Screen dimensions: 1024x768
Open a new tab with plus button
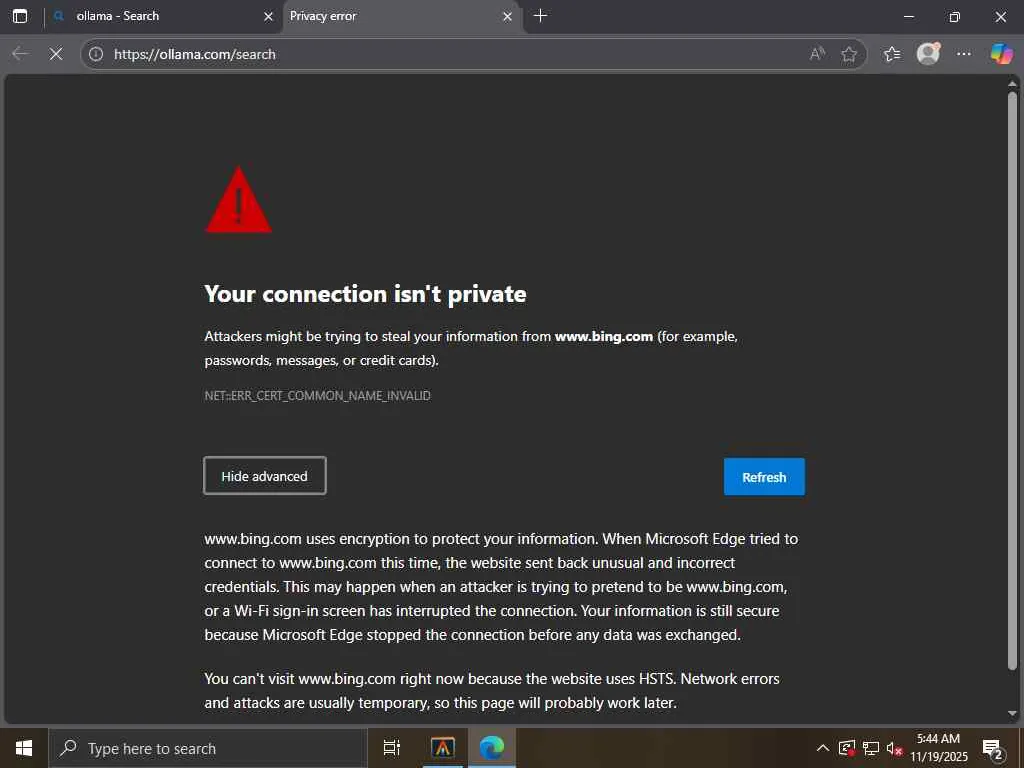540,16
